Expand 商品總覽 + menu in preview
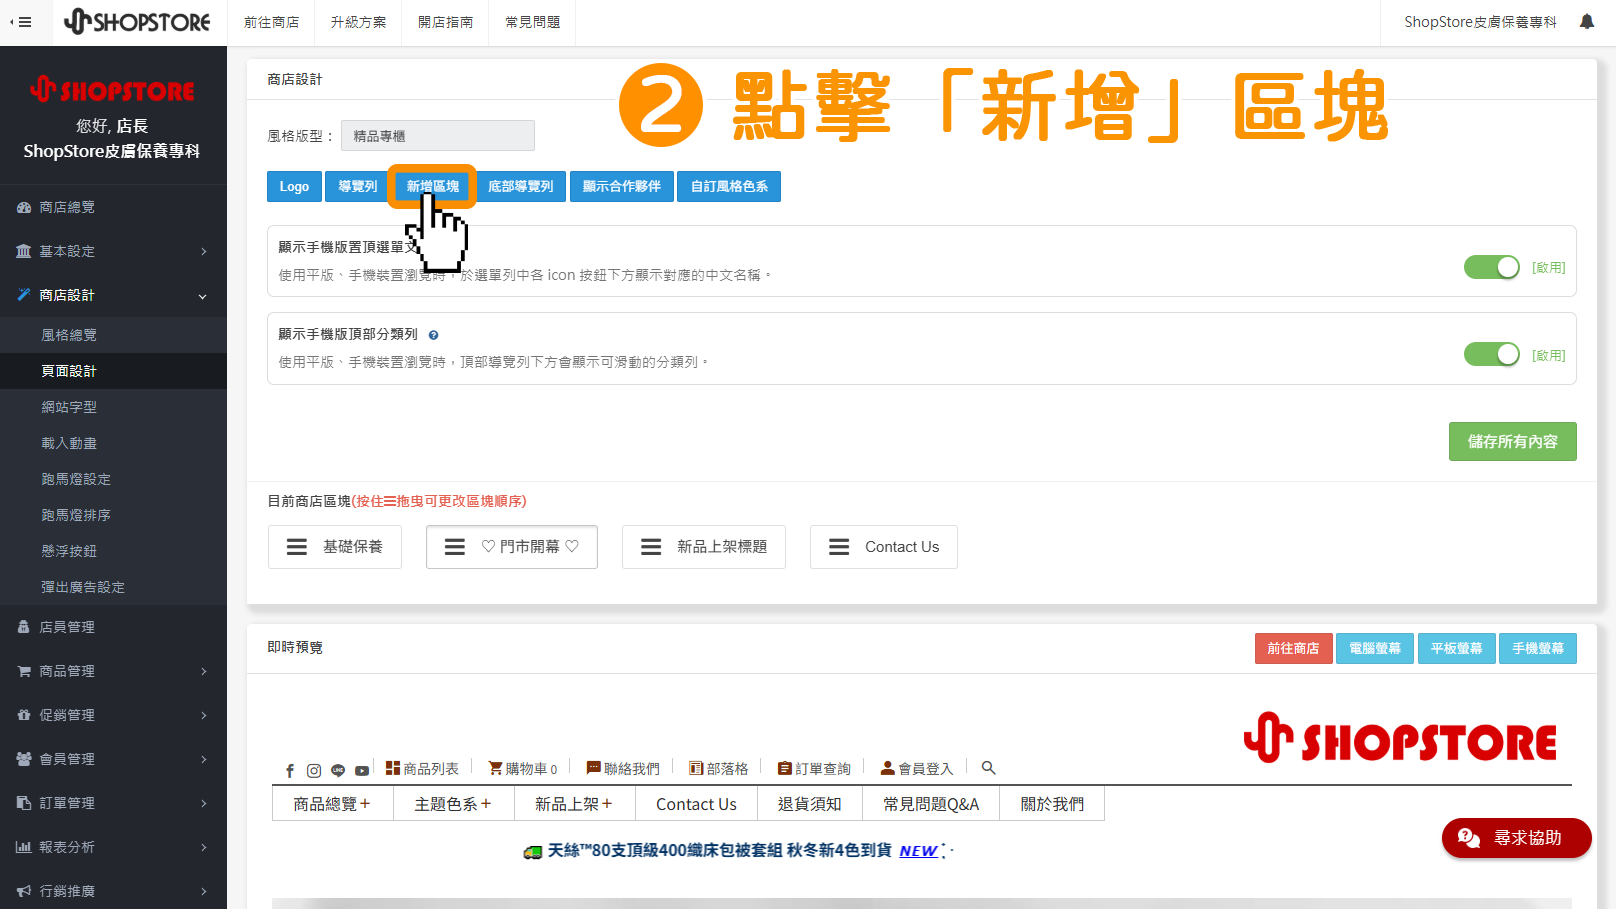The image size is (1616, 909). point(332,804)
